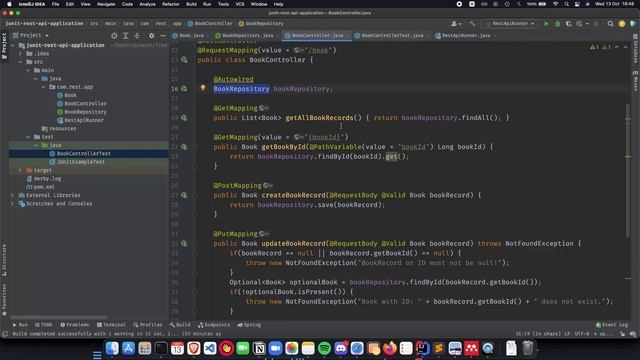Open the Project view dropdown
640x360 pixels.
pos(31,36)
